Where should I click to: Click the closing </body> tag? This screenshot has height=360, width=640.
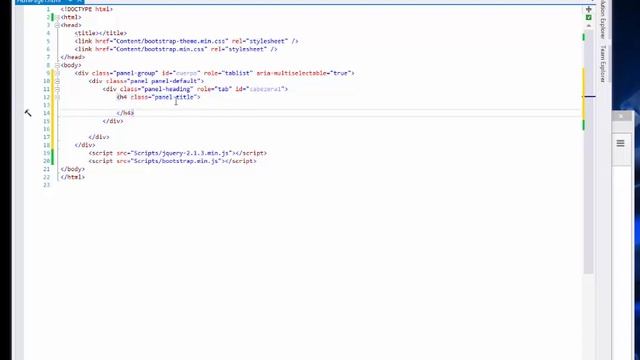(x=73, y=169)
